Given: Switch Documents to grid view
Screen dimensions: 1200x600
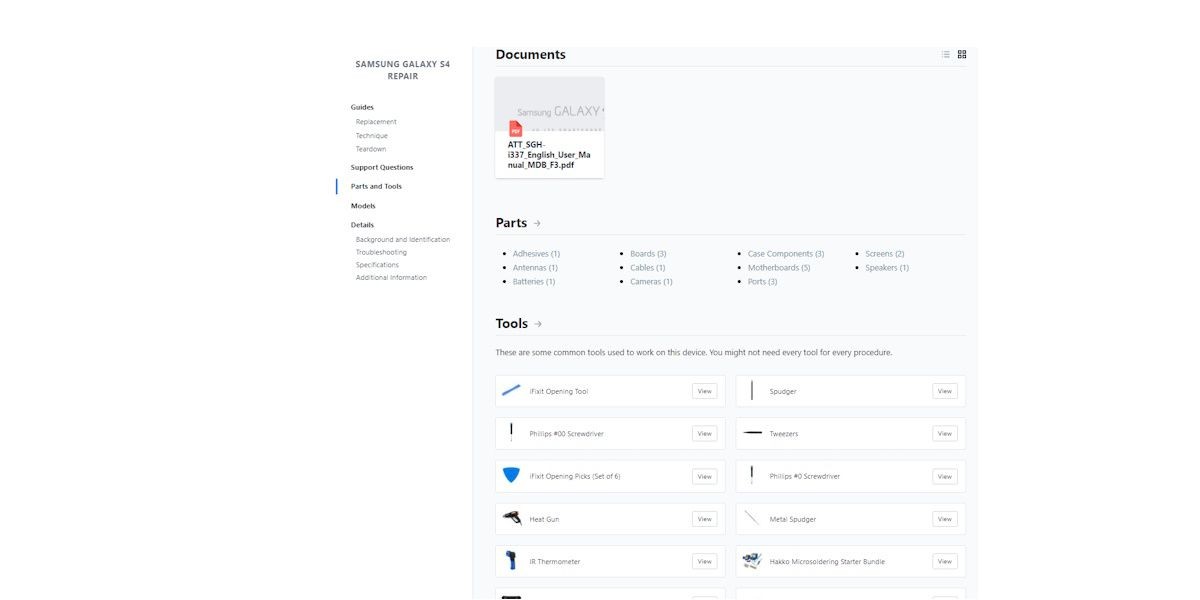Looking at the screenshot, I should click(x=962, y=55).
